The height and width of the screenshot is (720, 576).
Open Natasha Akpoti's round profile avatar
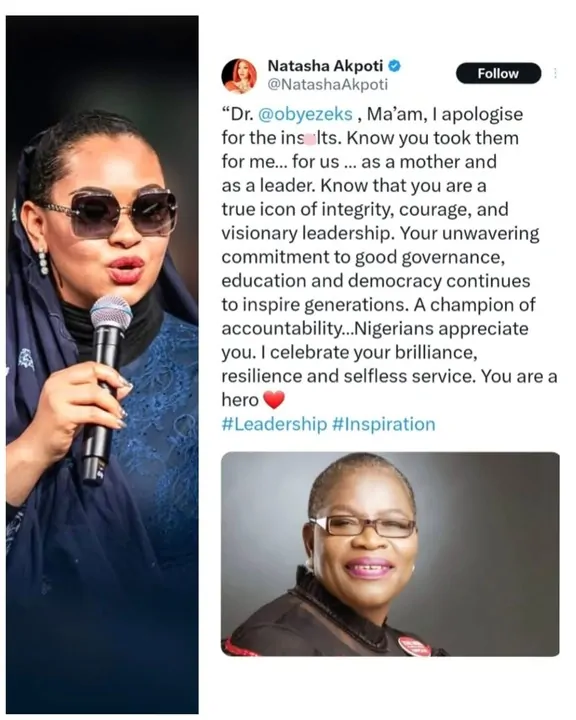[239, 76]
